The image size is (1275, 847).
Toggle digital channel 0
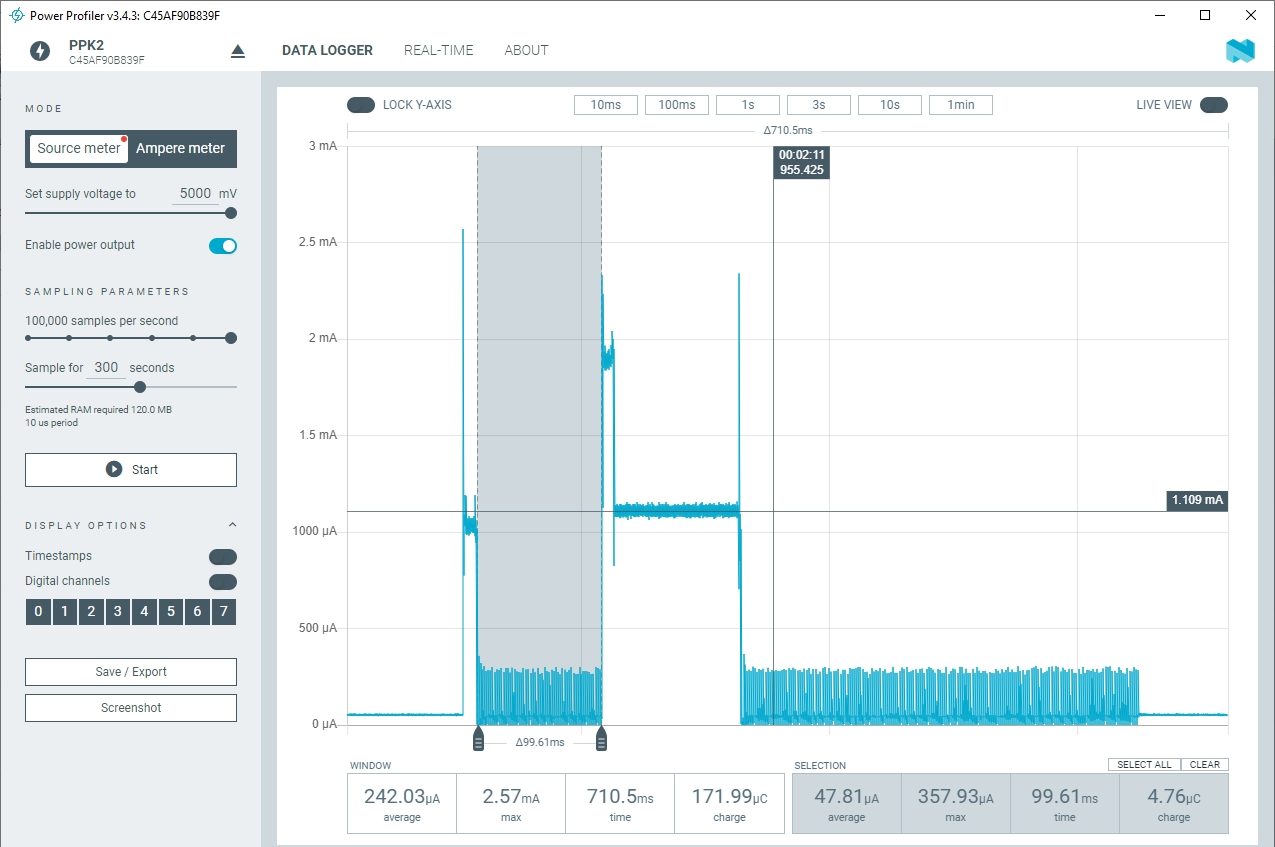coord(38,612)
